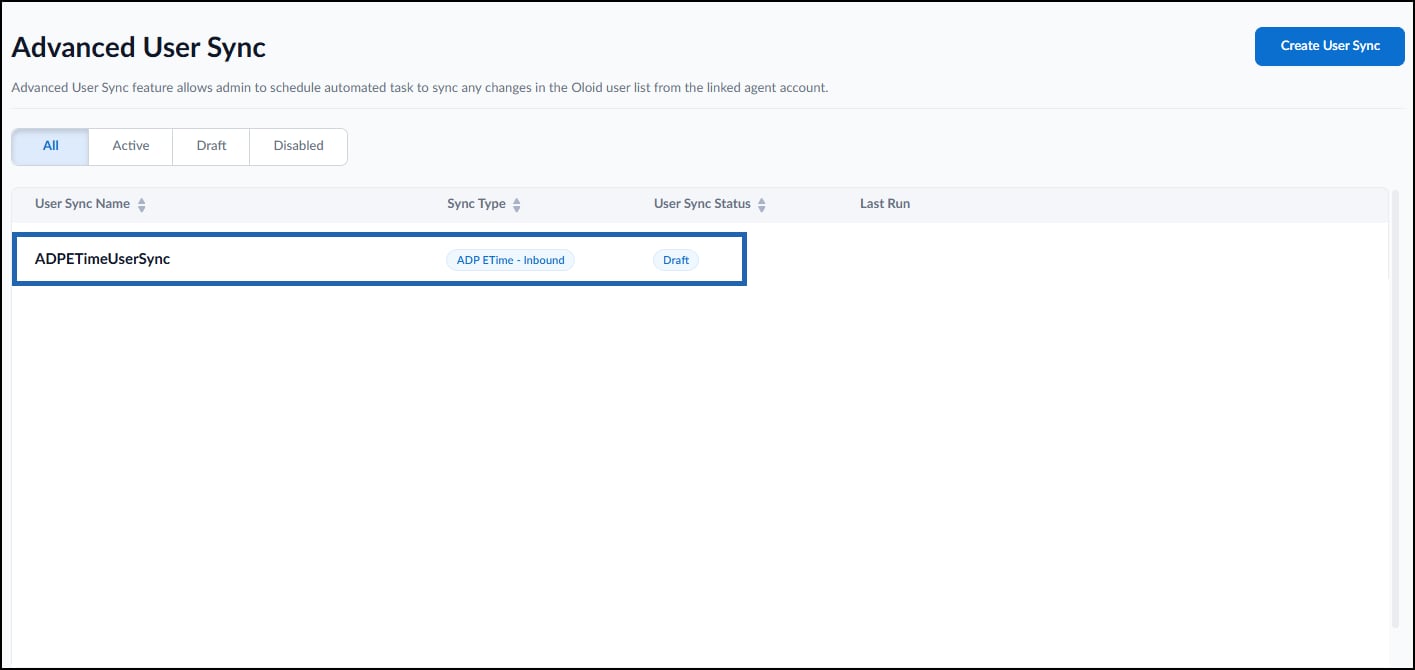This screenshot has height=670, width=1415.
Task: Click the User Sync Name header text
Action: pos(83,204)
